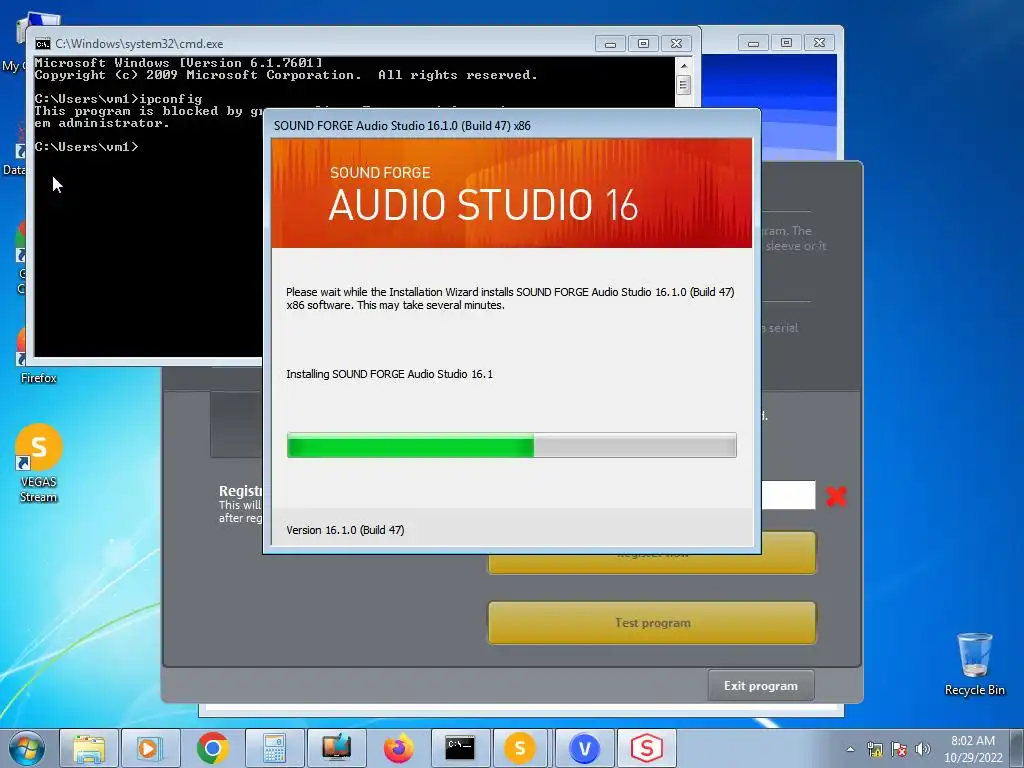Open the orange S VEGAS taskbar icon
This screenshot has height=768, width=1024.
[x=520, y=748]
